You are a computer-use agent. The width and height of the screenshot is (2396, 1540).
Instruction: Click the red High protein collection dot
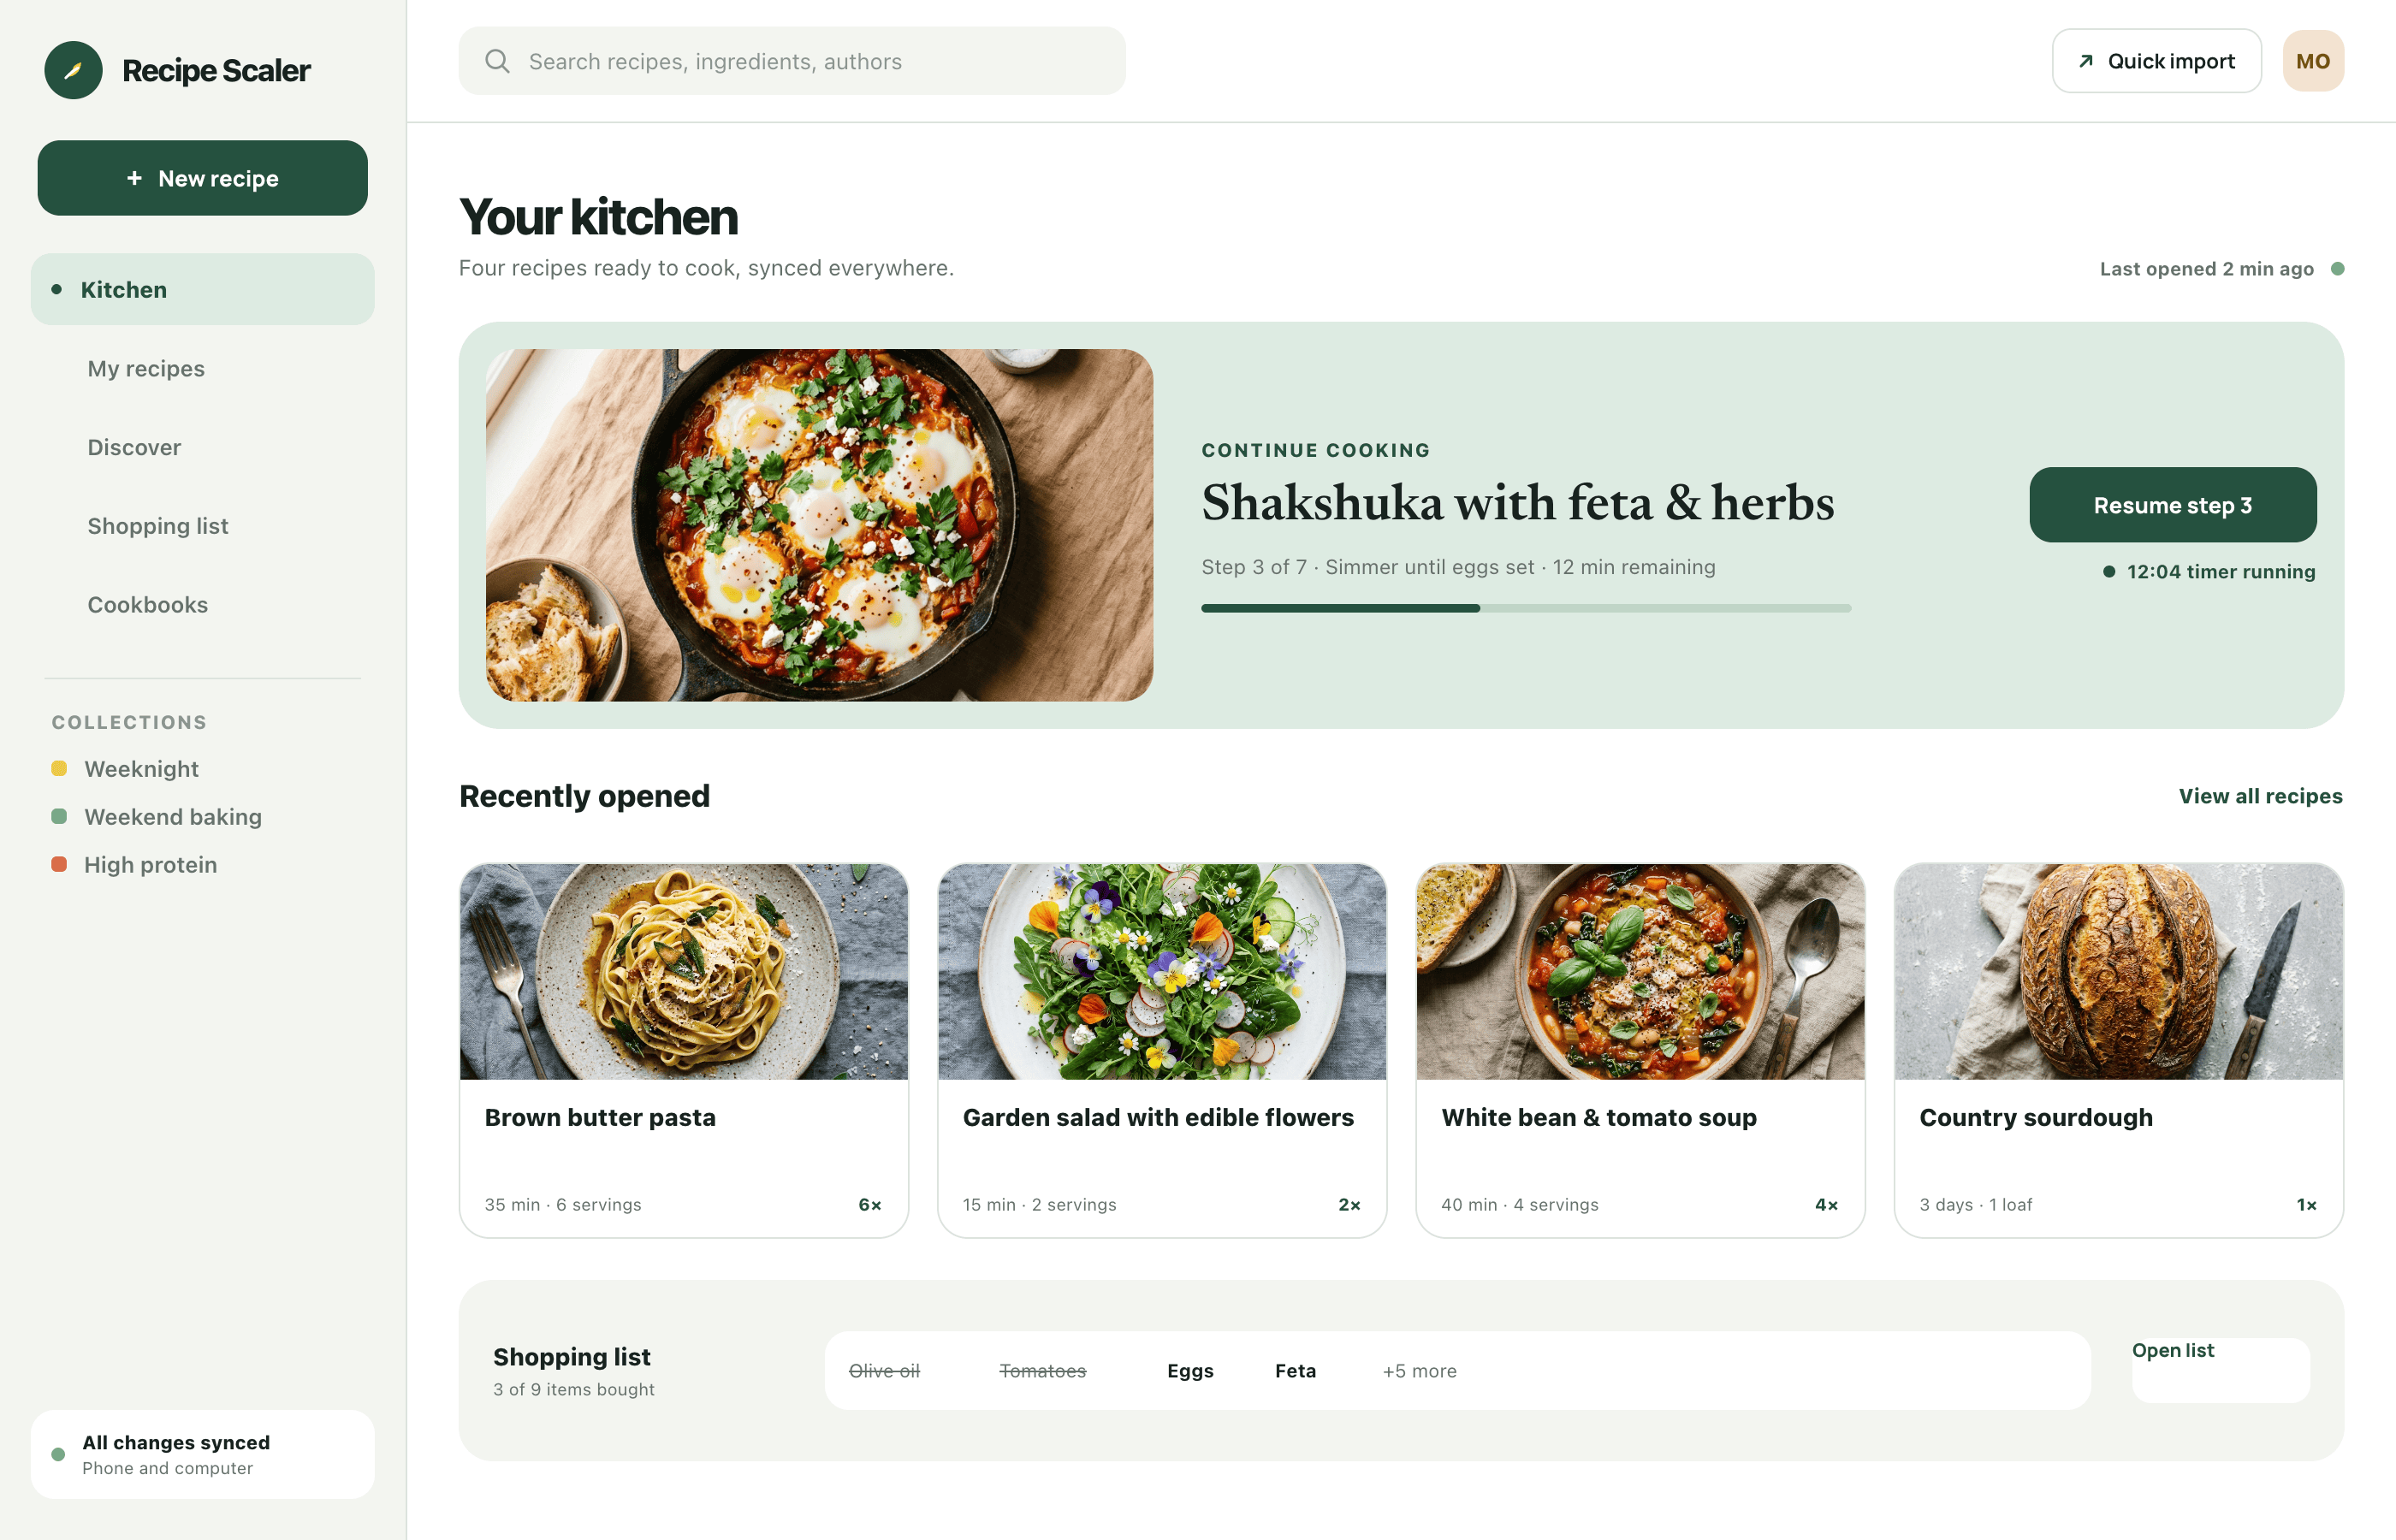point(59,864)
